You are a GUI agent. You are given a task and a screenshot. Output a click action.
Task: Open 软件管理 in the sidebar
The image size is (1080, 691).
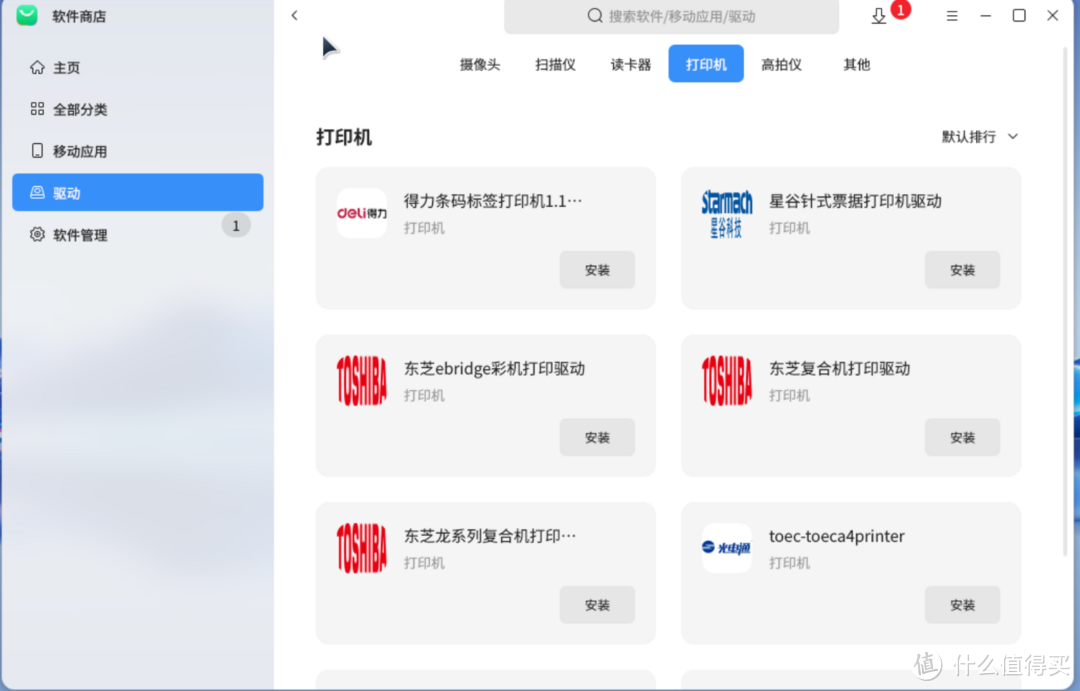point(138,234)
